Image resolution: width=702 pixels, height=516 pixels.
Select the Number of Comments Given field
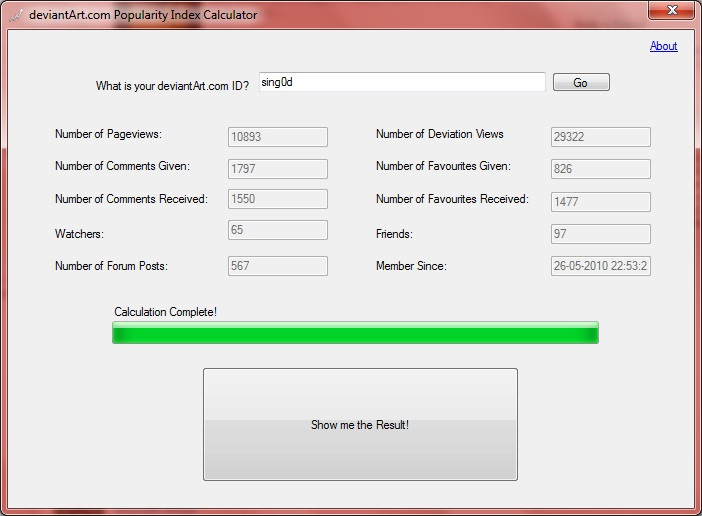(278, 169)
